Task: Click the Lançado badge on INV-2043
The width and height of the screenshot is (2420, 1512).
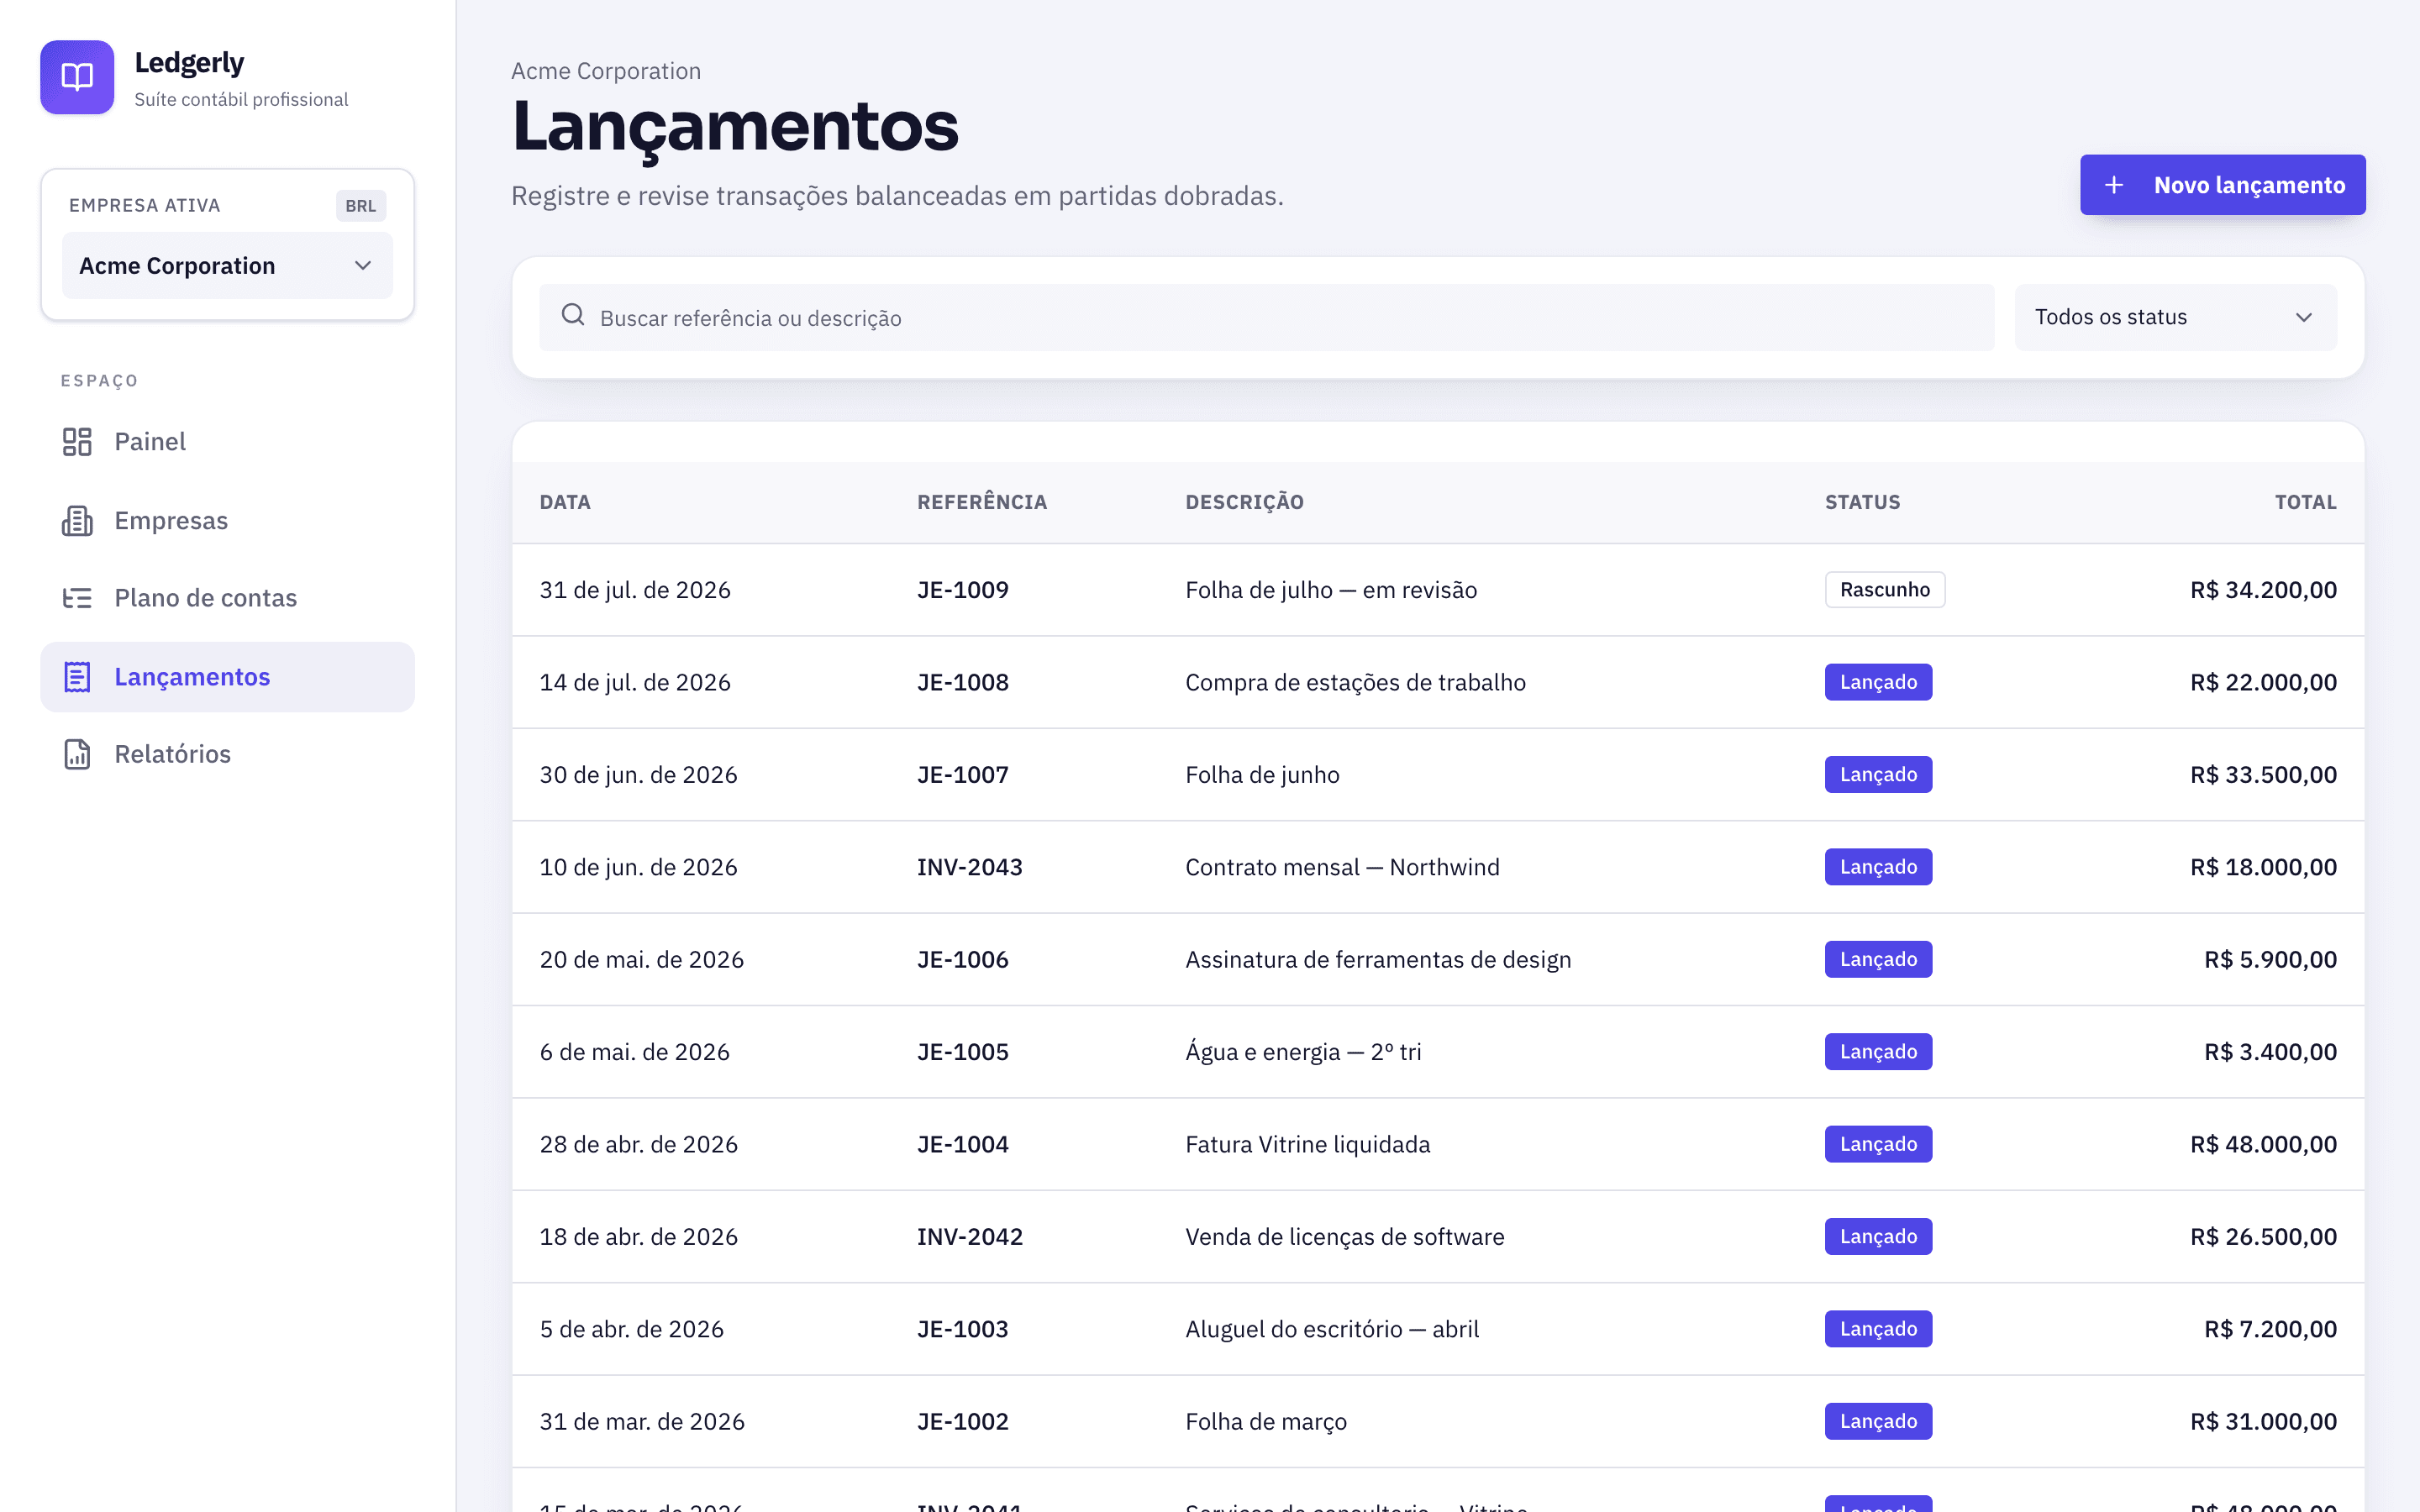Action: pyautogui.click(x=1878, y=867)
